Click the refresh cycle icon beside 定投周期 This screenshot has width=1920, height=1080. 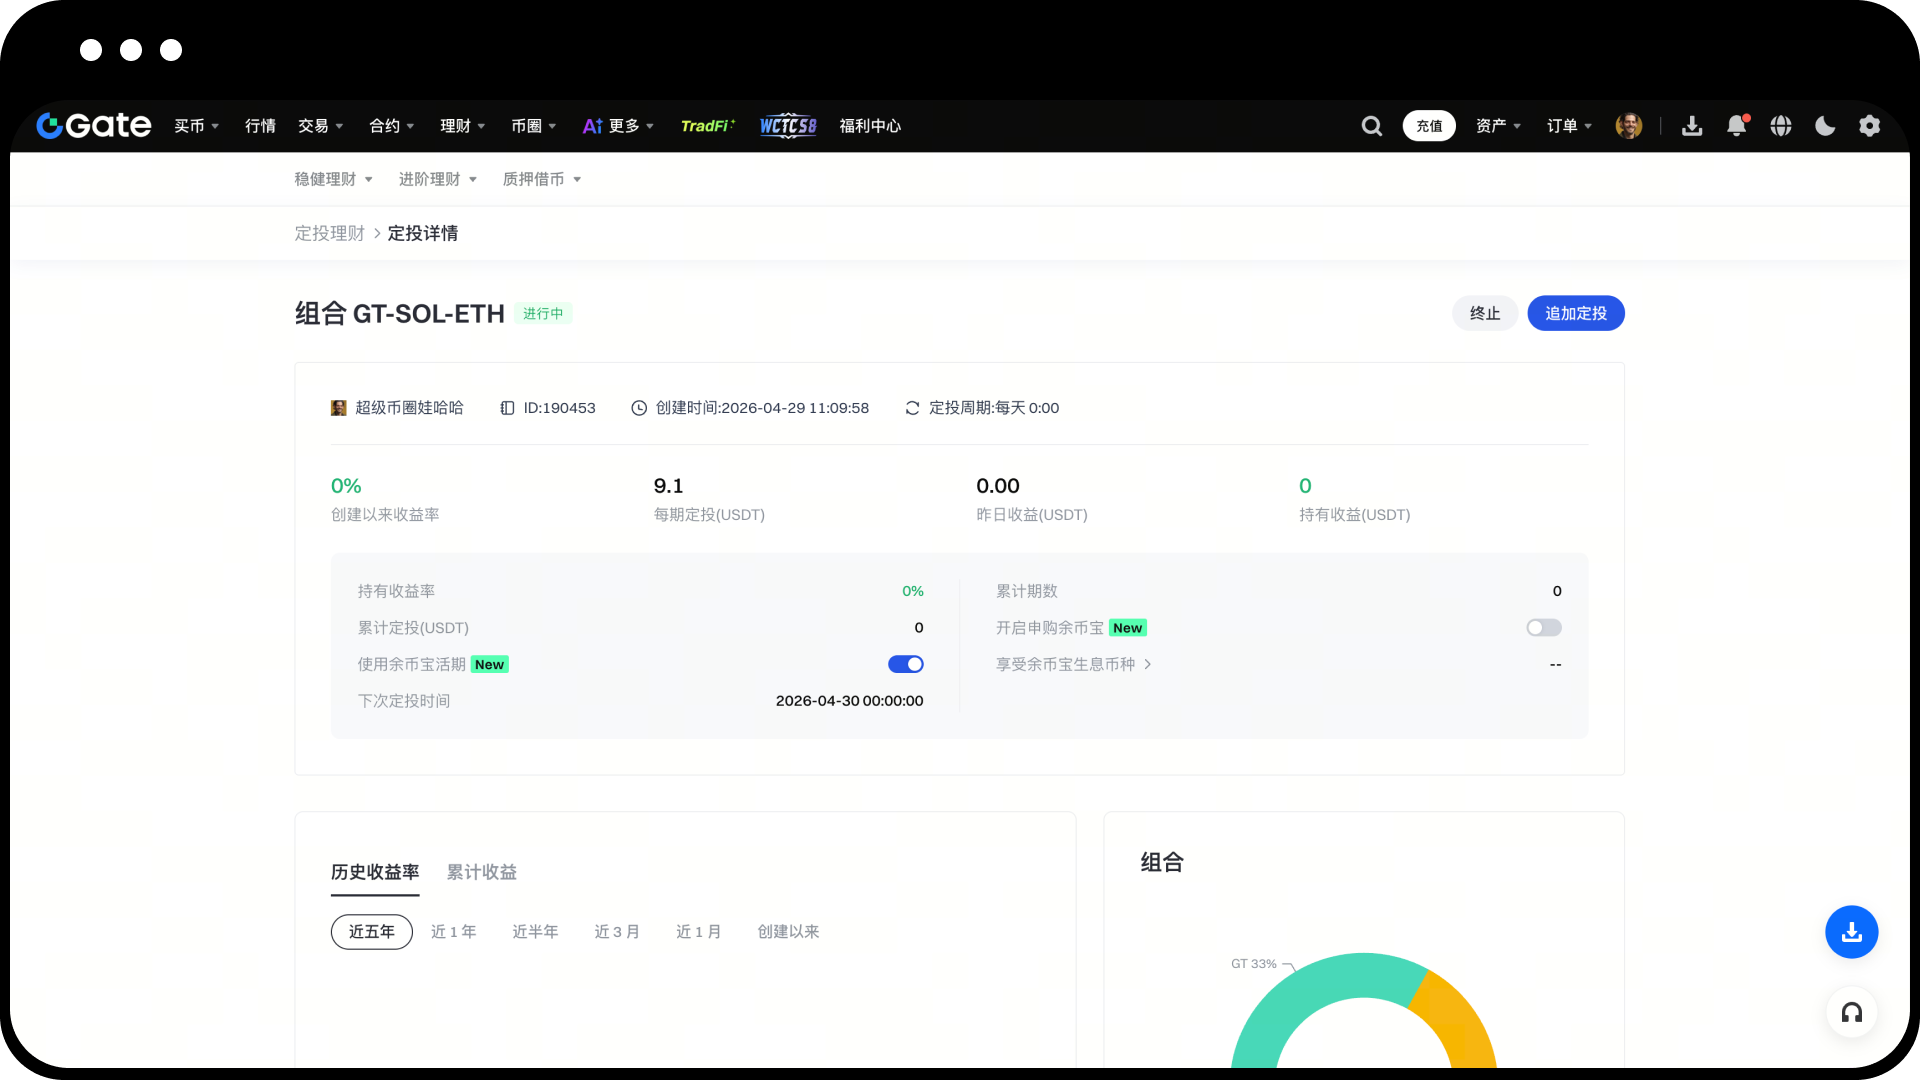pyautogui.click(x=912, y=408)
